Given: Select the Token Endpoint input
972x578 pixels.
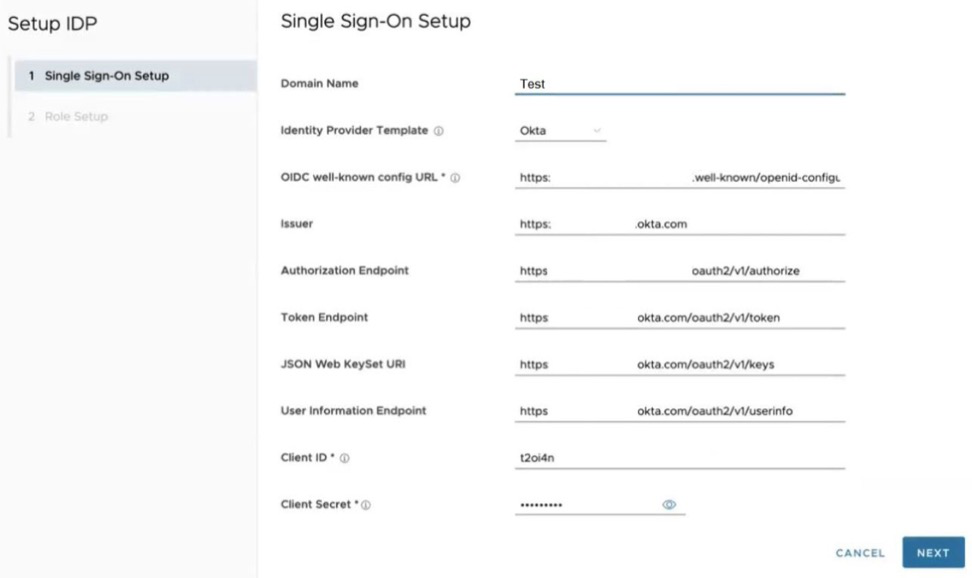Looking at the screenshot, I should [x=680, y=318].
